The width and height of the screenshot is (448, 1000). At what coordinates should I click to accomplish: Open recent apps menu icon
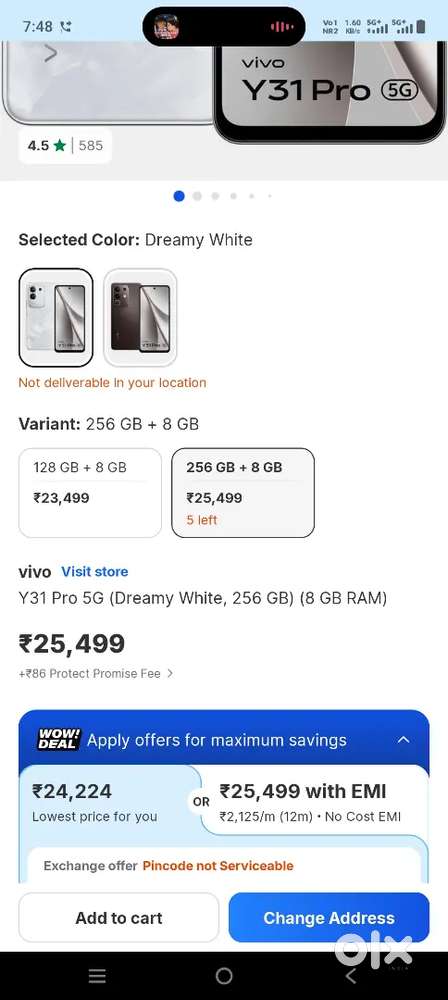[x=97, y=975]
